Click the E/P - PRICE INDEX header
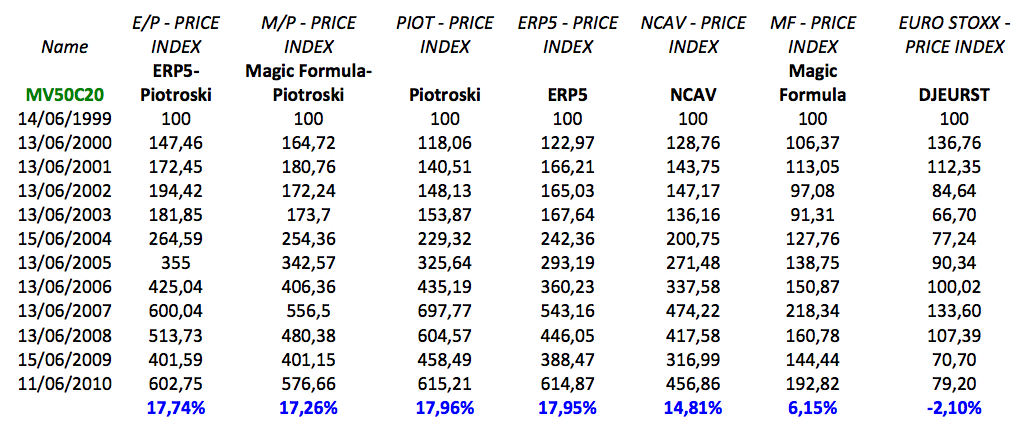 pyautogui.click(x=177, y=36)
